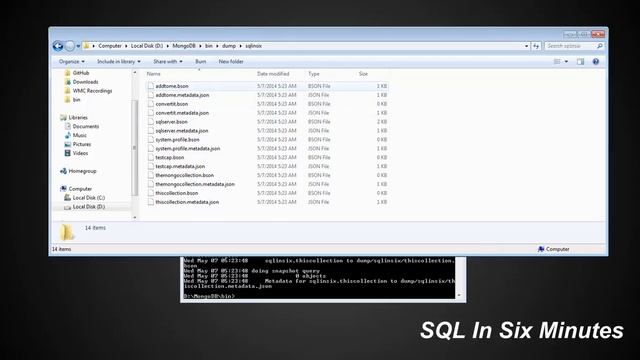The image size is (640, 360).
Task: Open Include in library menu
Action: (118, 62)
